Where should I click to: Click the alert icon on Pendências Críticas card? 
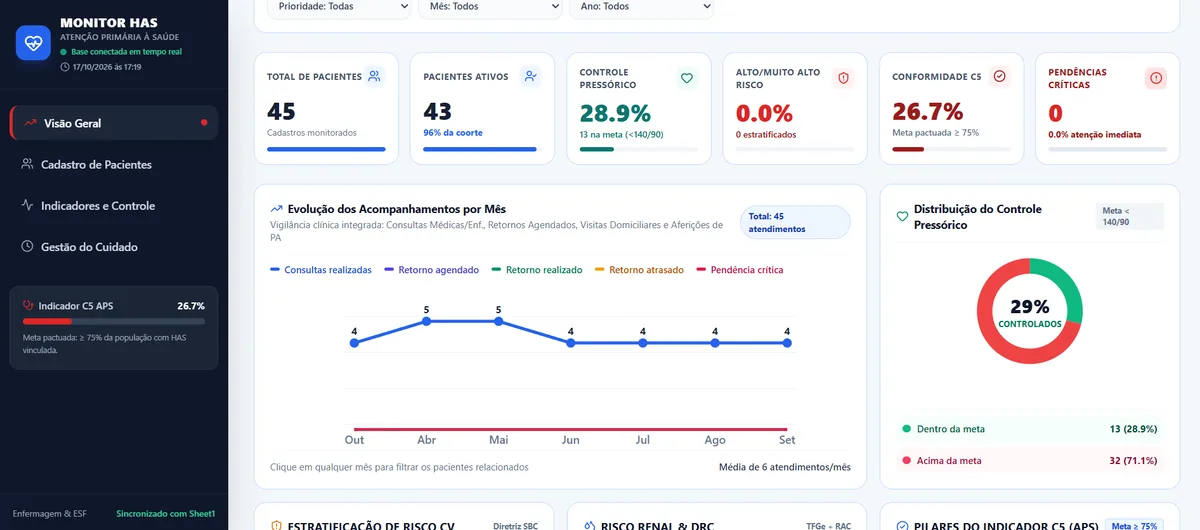[x=1156, y=78]
